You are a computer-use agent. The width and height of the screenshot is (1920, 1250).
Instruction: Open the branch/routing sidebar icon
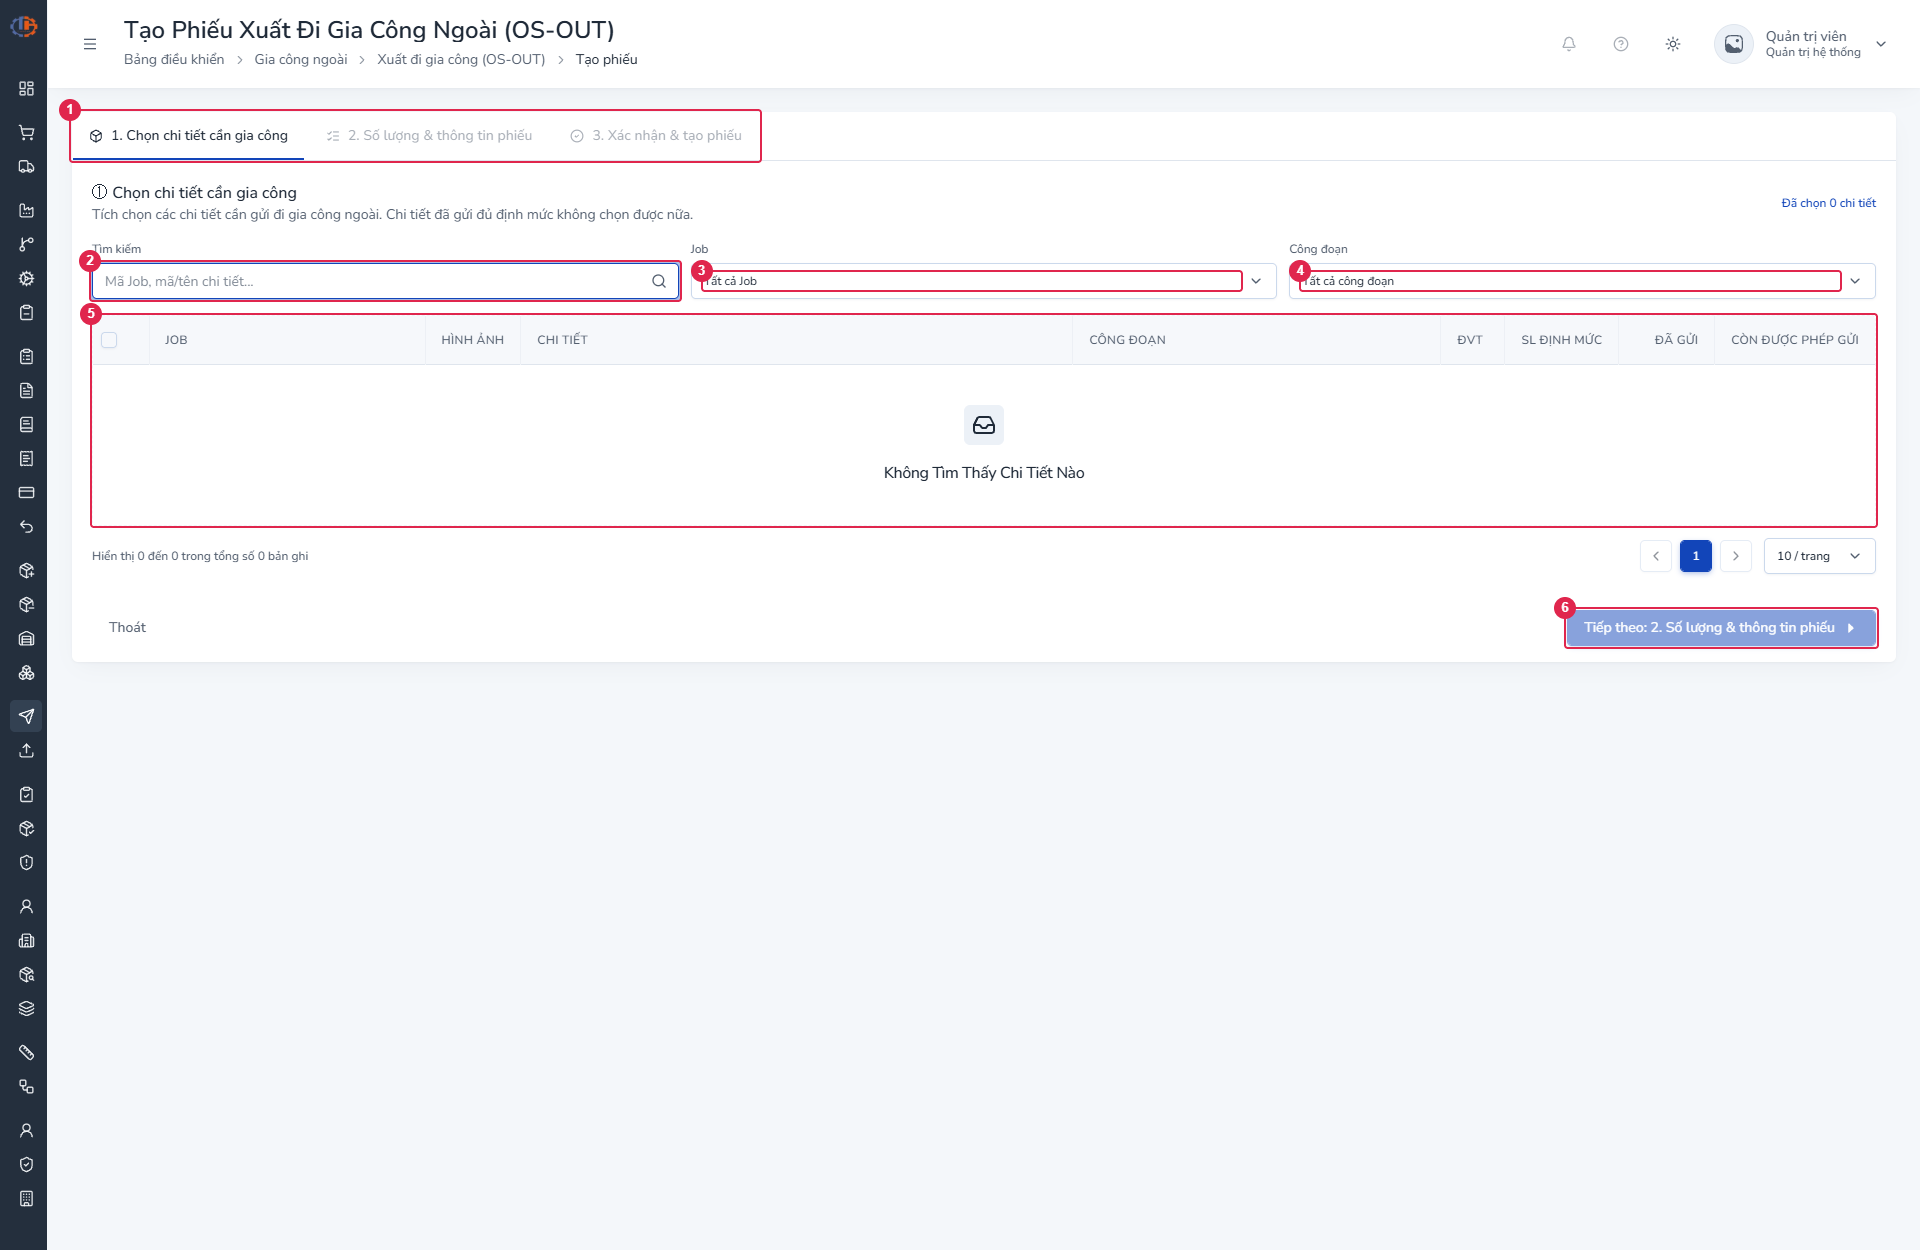coord(26,245)
